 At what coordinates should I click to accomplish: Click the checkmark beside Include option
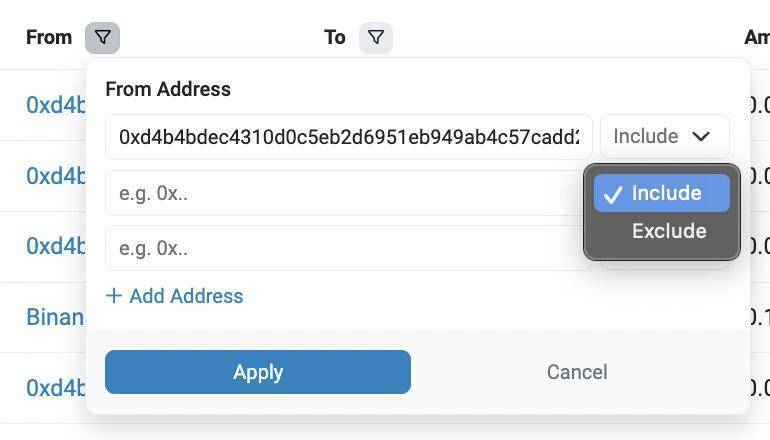613,194
